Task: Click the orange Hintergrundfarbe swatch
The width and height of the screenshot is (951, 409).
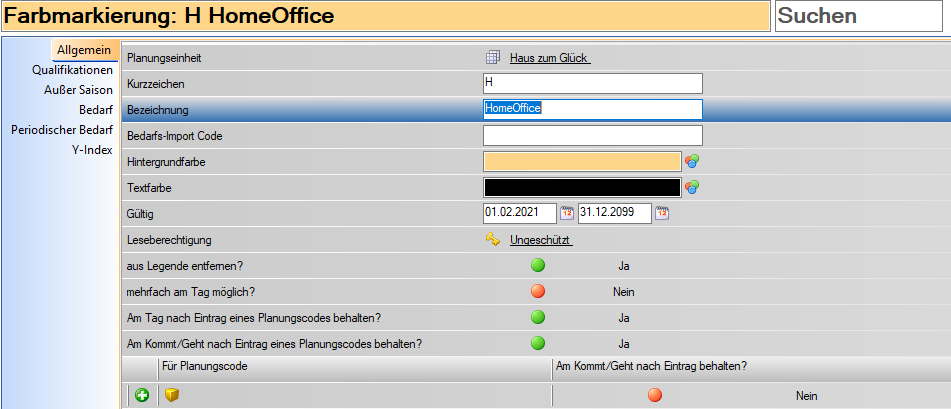Action: 581,161
